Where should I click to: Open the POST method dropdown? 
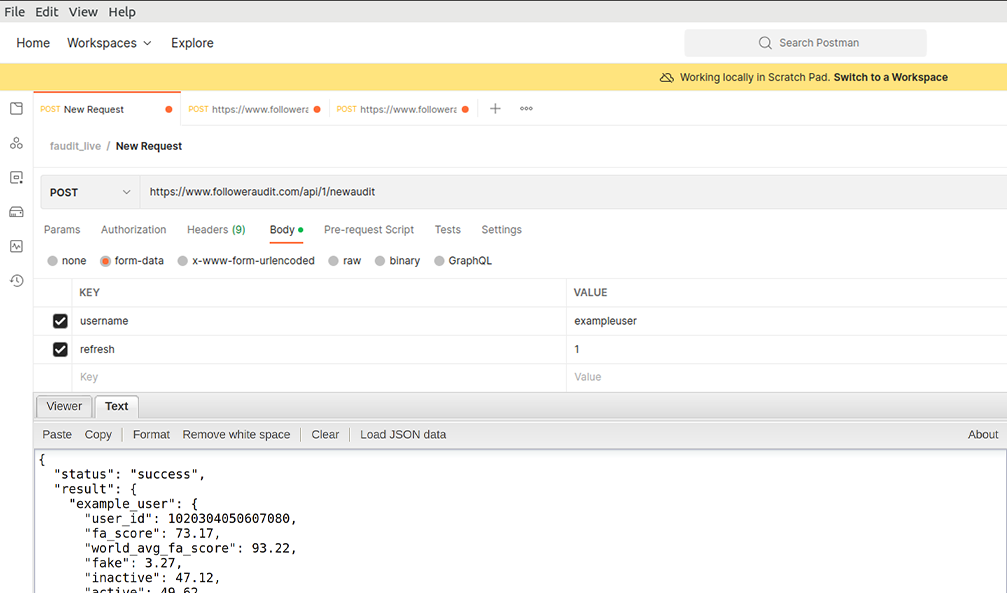[90, 192]
